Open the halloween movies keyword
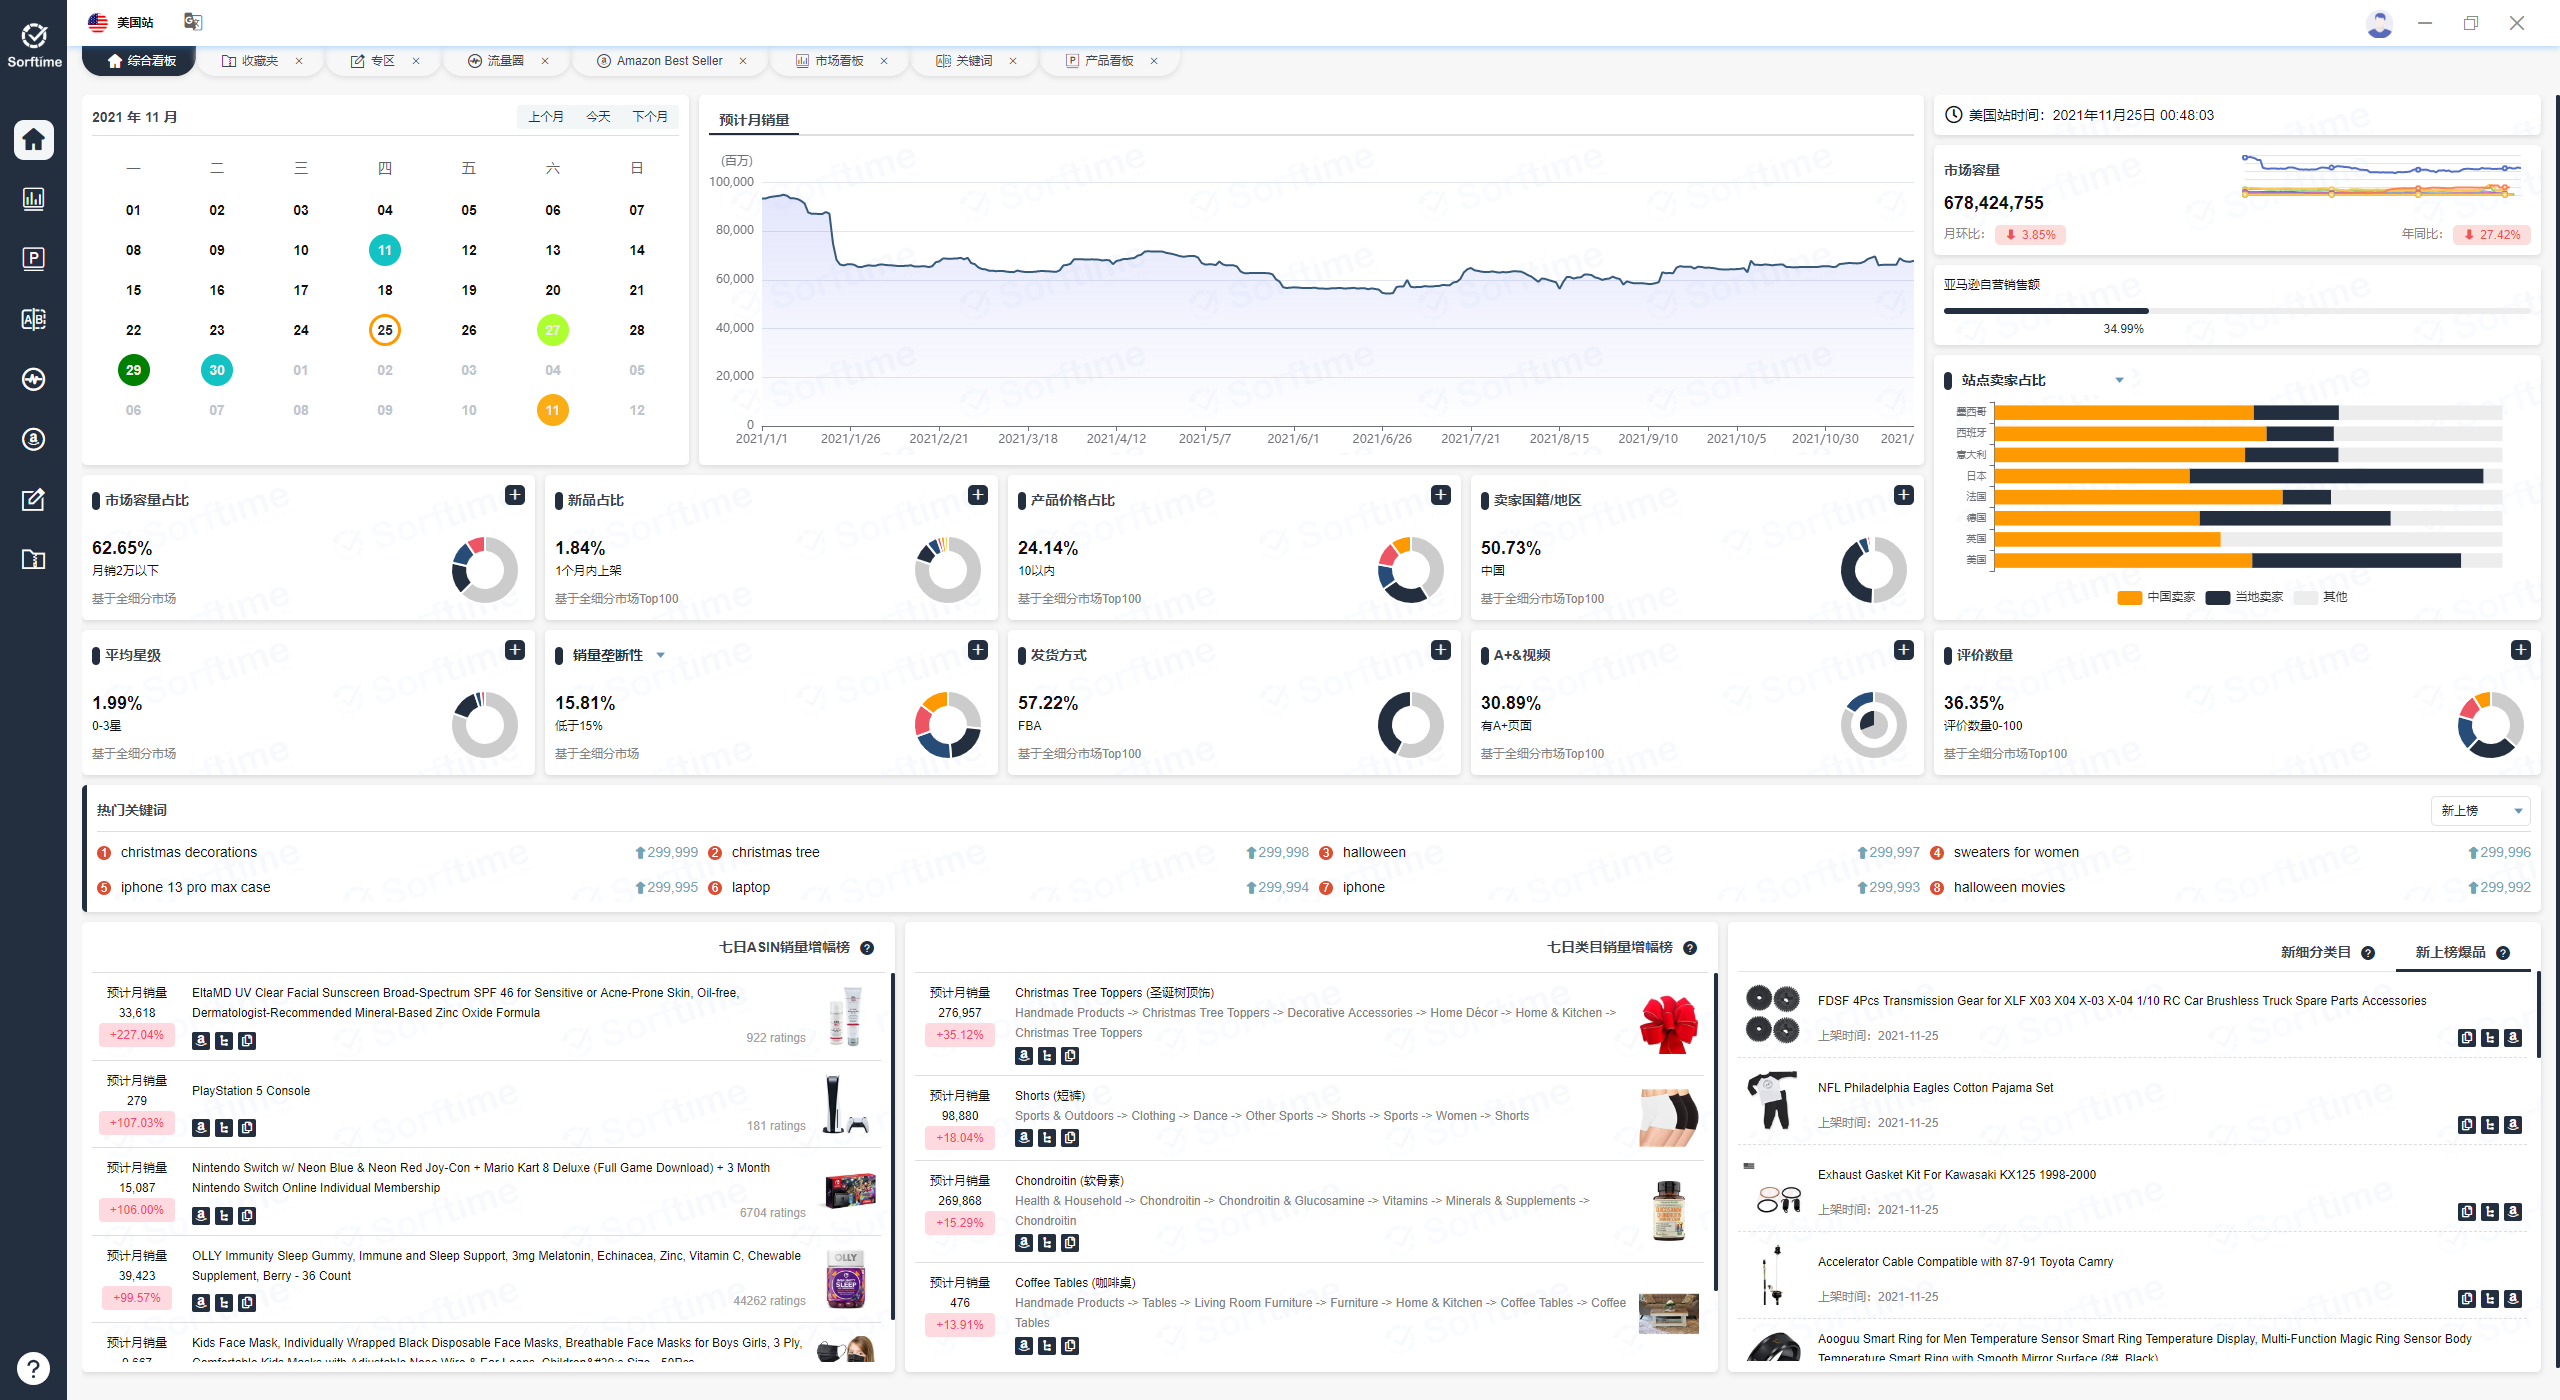The height and width of the screenshot is (1400, 2560). pyautogui.click(x=2009, y=888)
